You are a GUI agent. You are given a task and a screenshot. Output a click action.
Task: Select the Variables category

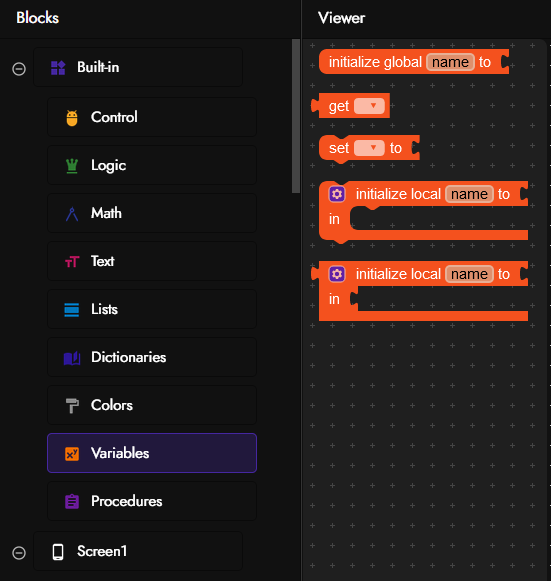152,453
